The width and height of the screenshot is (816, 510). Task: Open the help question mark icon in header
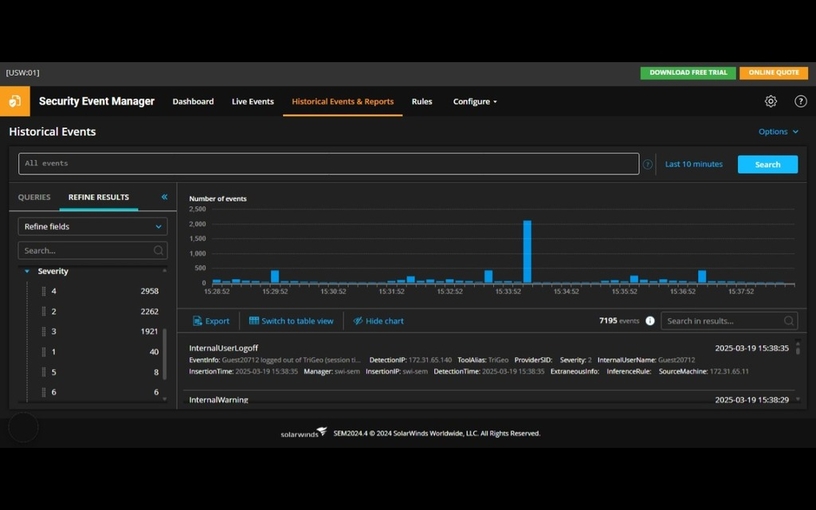pyautogui.click(x=800, y=101)
